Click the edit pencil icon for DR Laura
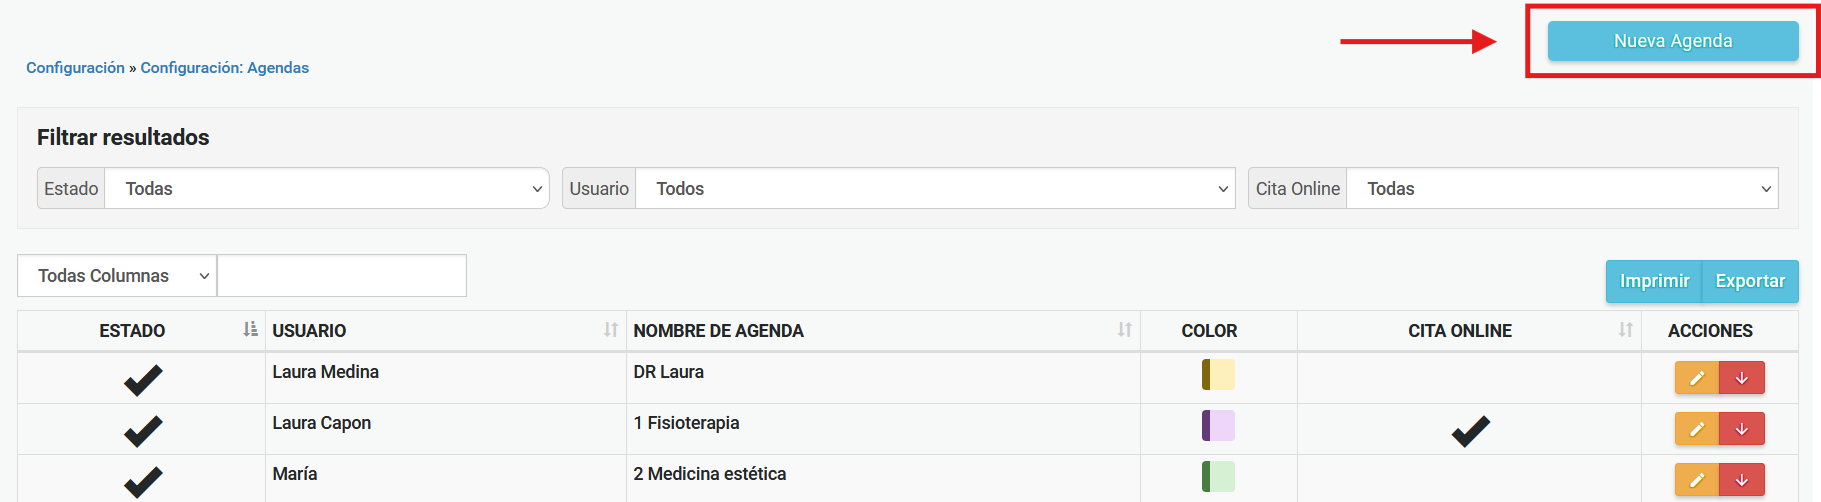 point(1697,378)
